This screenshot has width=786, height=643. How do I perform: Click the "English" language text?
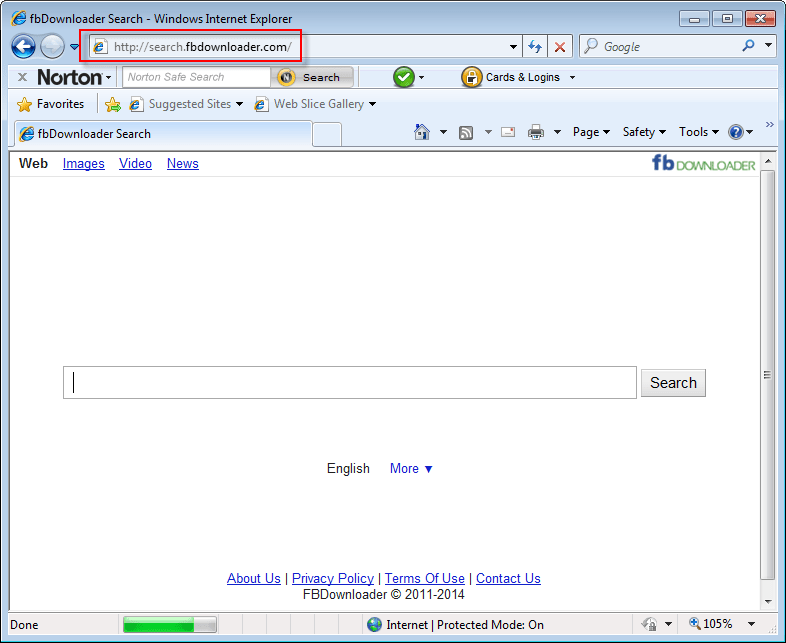[x=348, y=469]
